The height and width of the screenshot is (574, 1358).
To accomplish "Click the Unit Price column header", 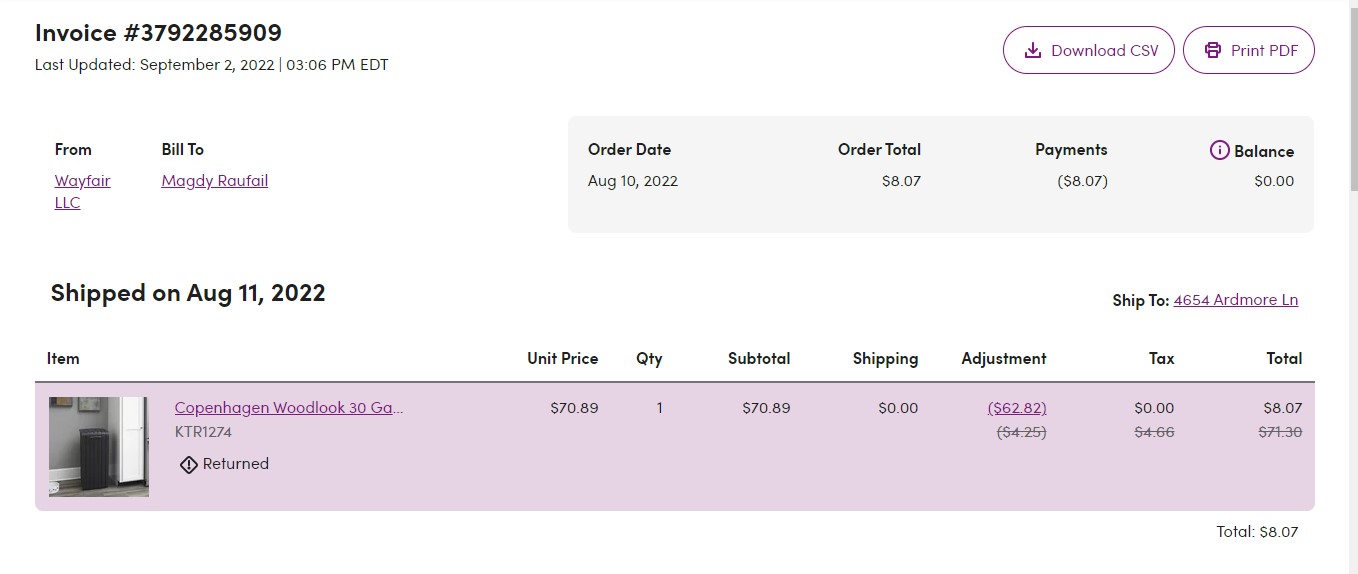I will pyautogui.click(x=563, y=359).
